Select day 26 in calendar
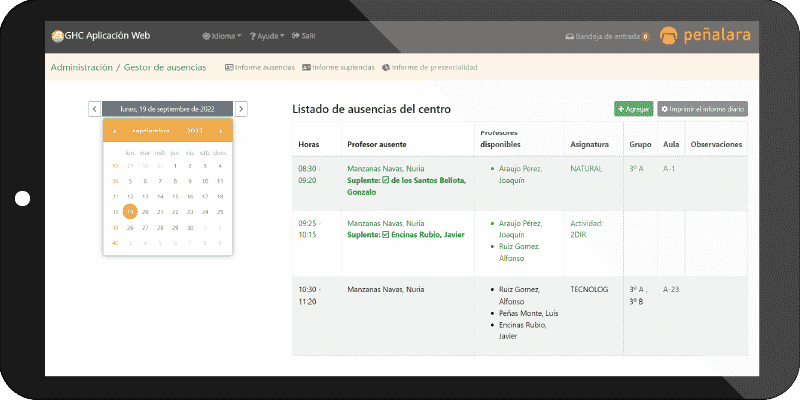800x400 pixels. [130, 228]
